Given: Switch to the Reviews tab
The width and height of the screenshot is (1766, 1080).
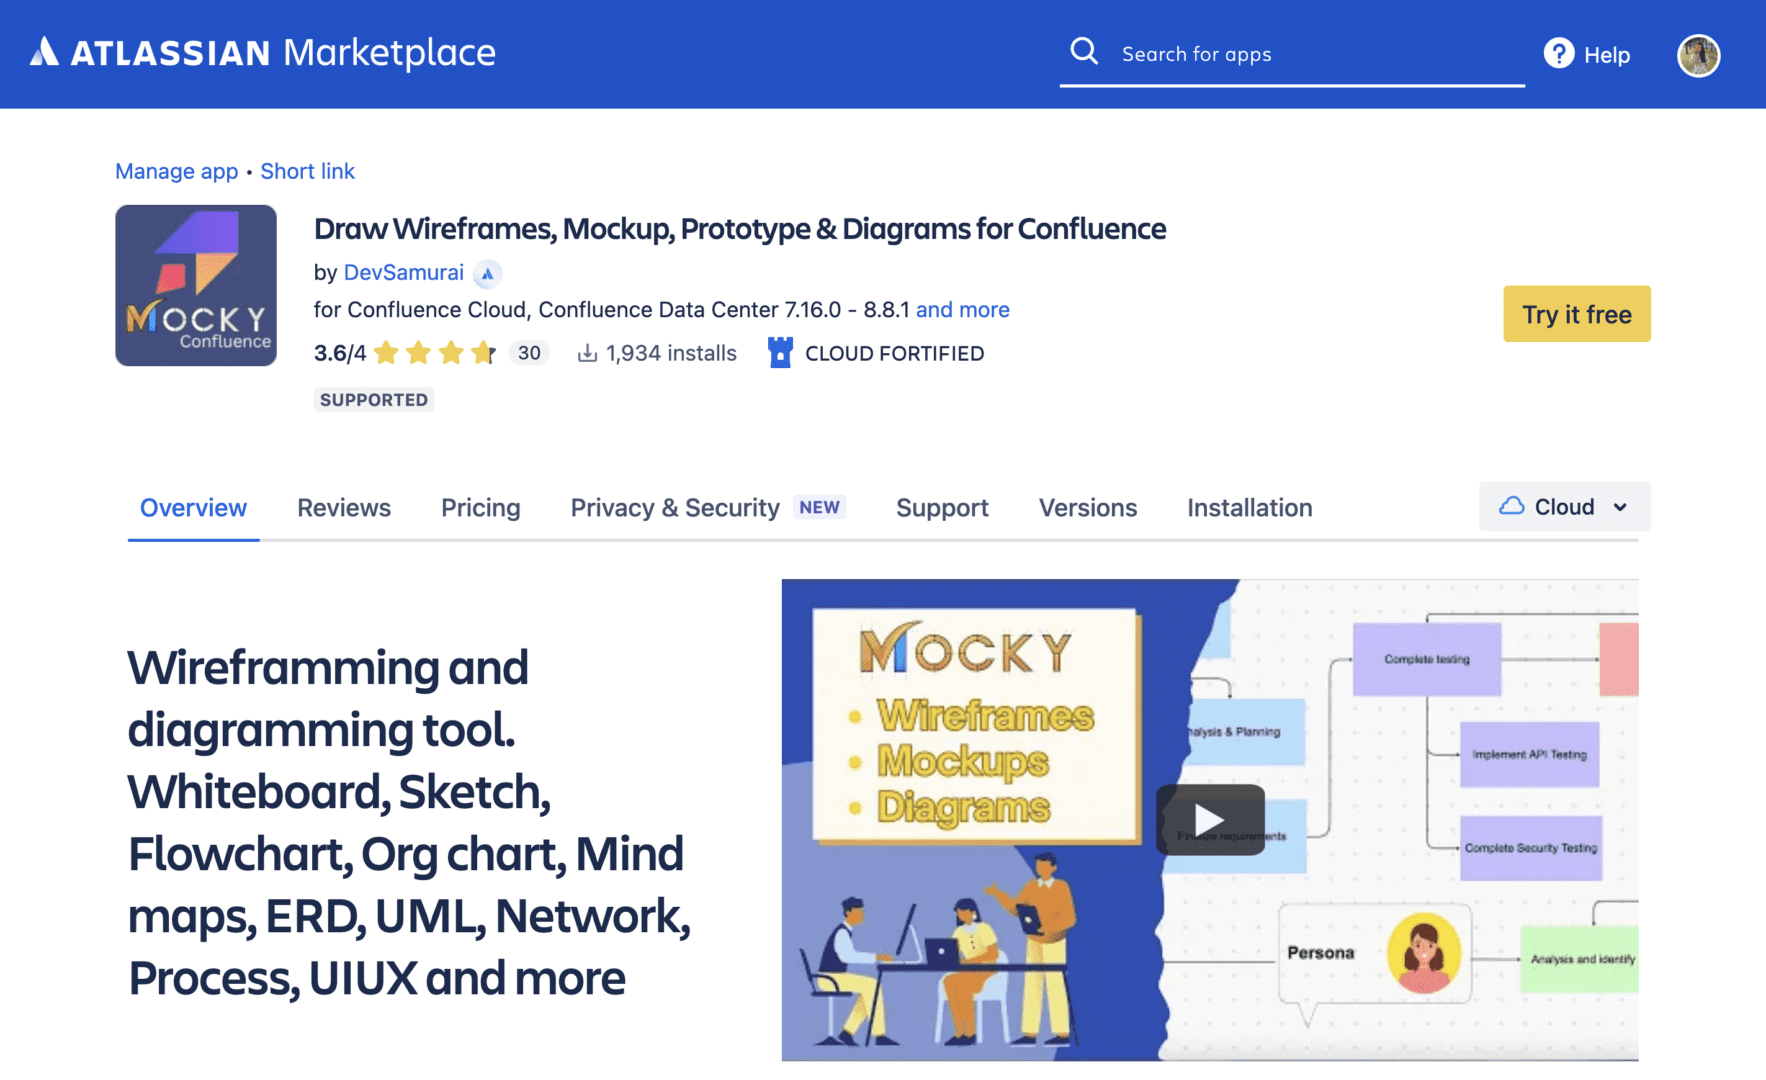Looking at the screenshot, I should point(343,508).
